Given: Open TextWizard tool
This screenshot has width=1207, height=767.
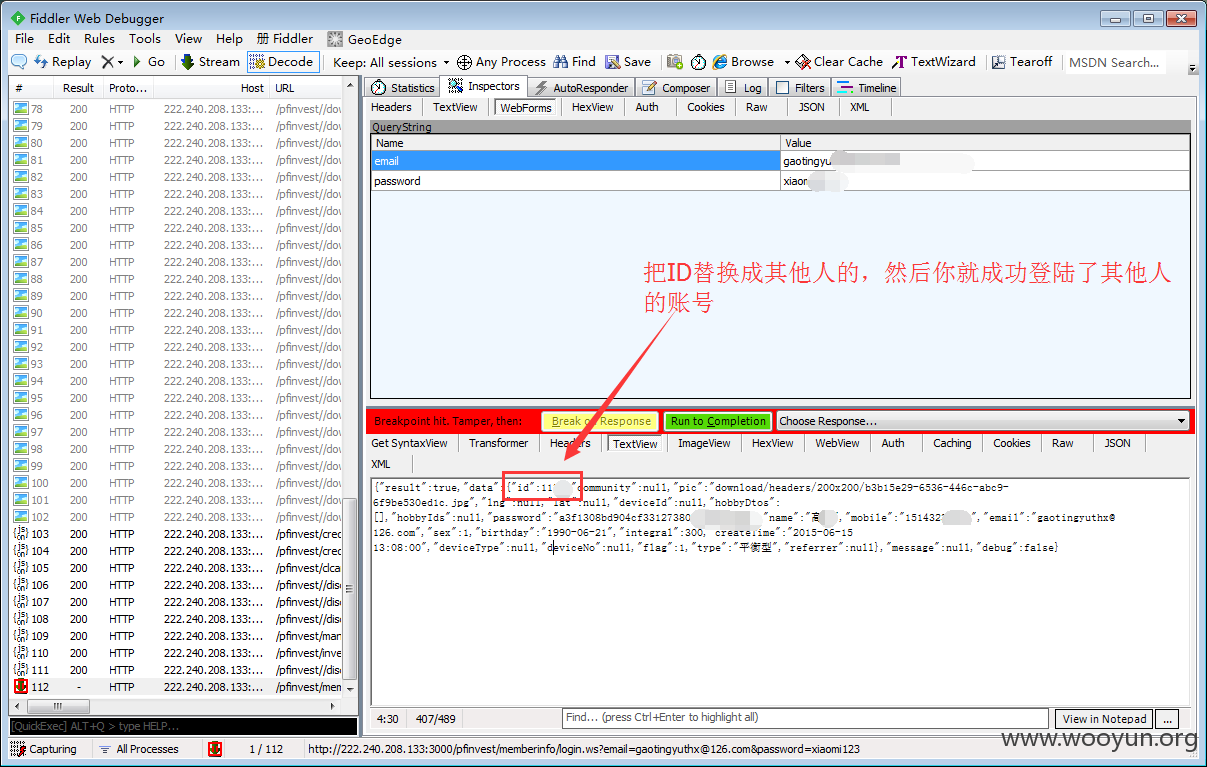Looking at the screenshot, I should point(934,62).
